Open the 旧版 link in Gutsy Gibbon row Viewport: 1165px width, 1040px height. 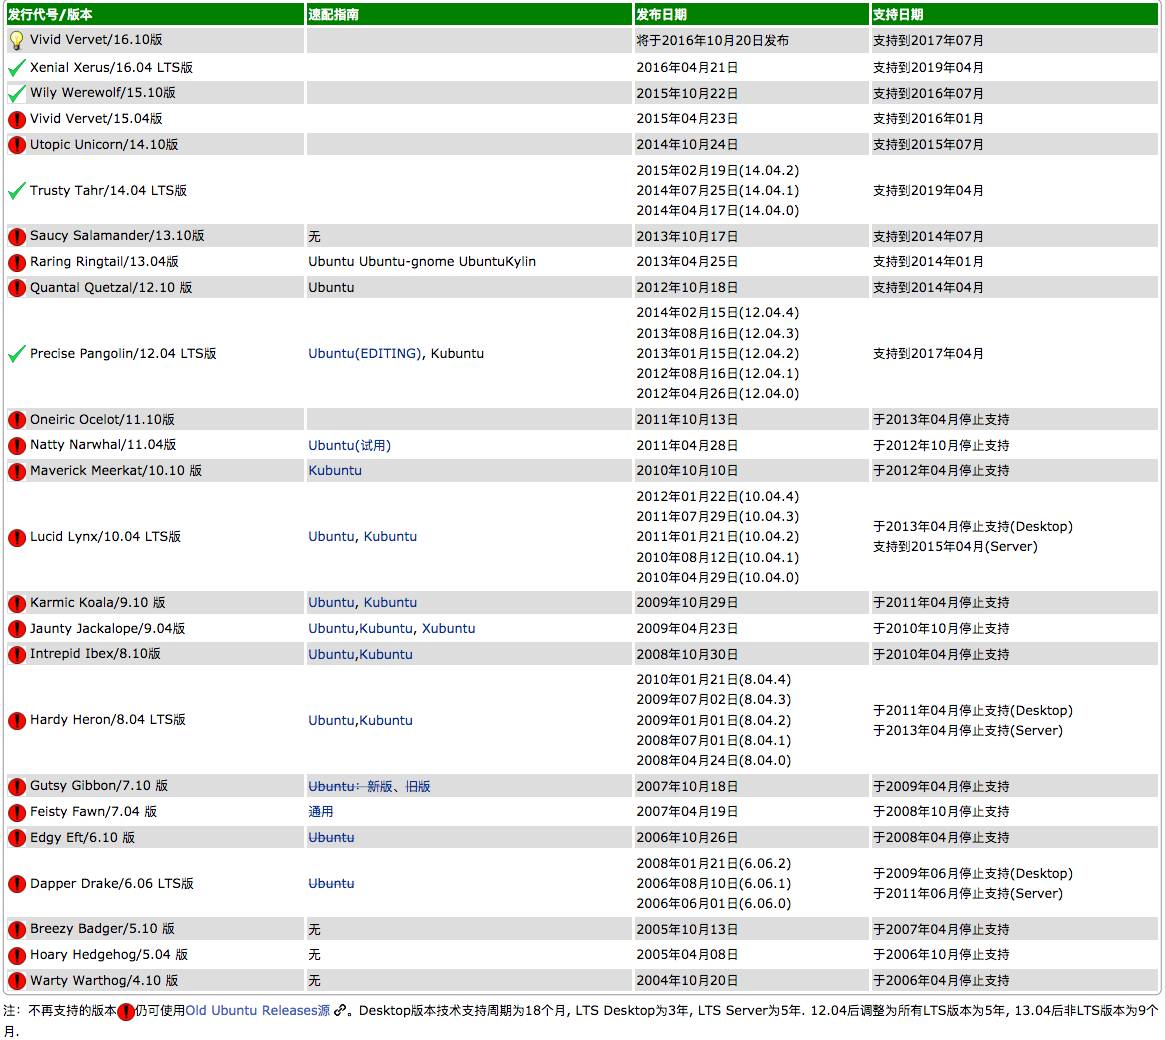tap(418, 787)
